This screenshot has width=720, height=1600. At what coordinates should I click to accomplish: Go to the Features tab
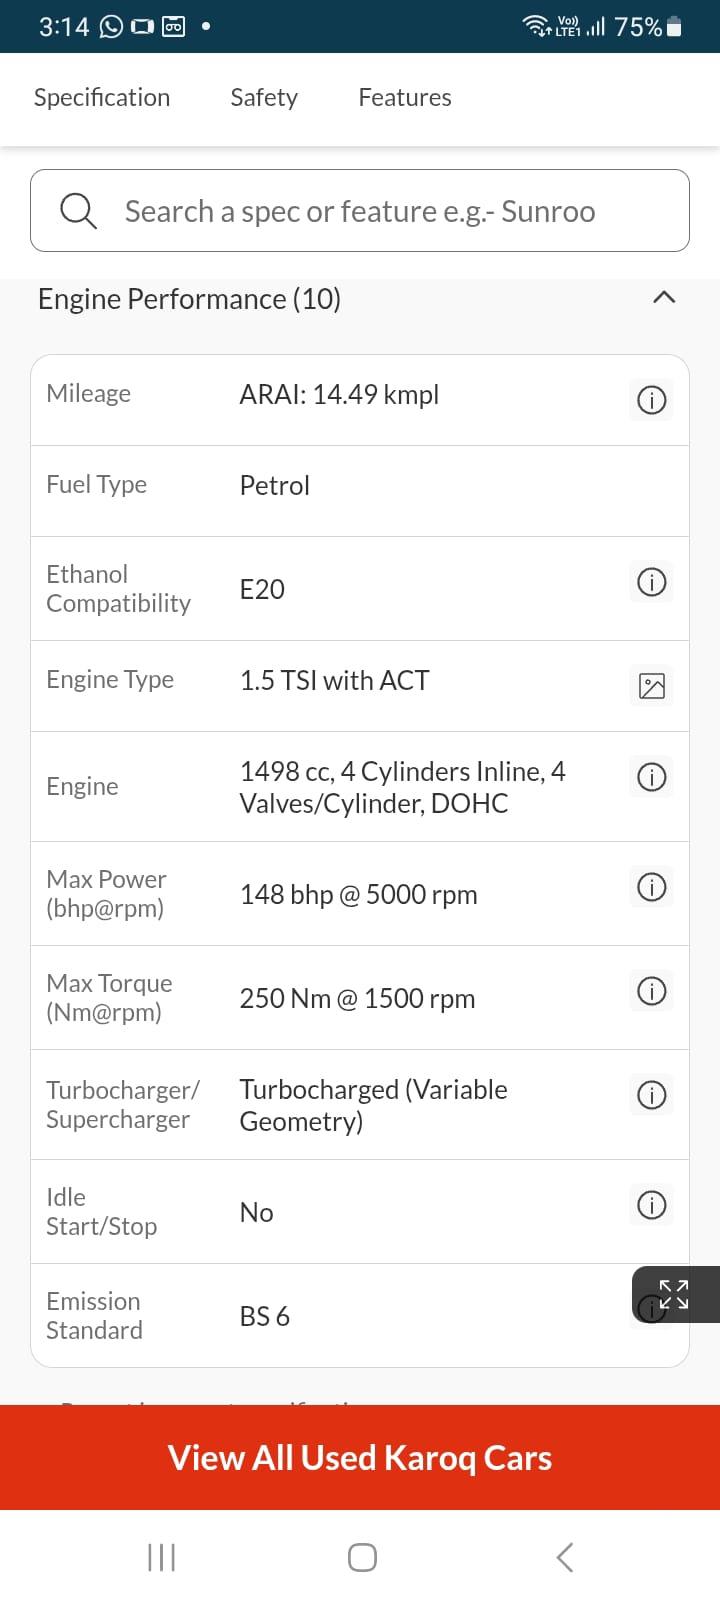tap(405, 97)
